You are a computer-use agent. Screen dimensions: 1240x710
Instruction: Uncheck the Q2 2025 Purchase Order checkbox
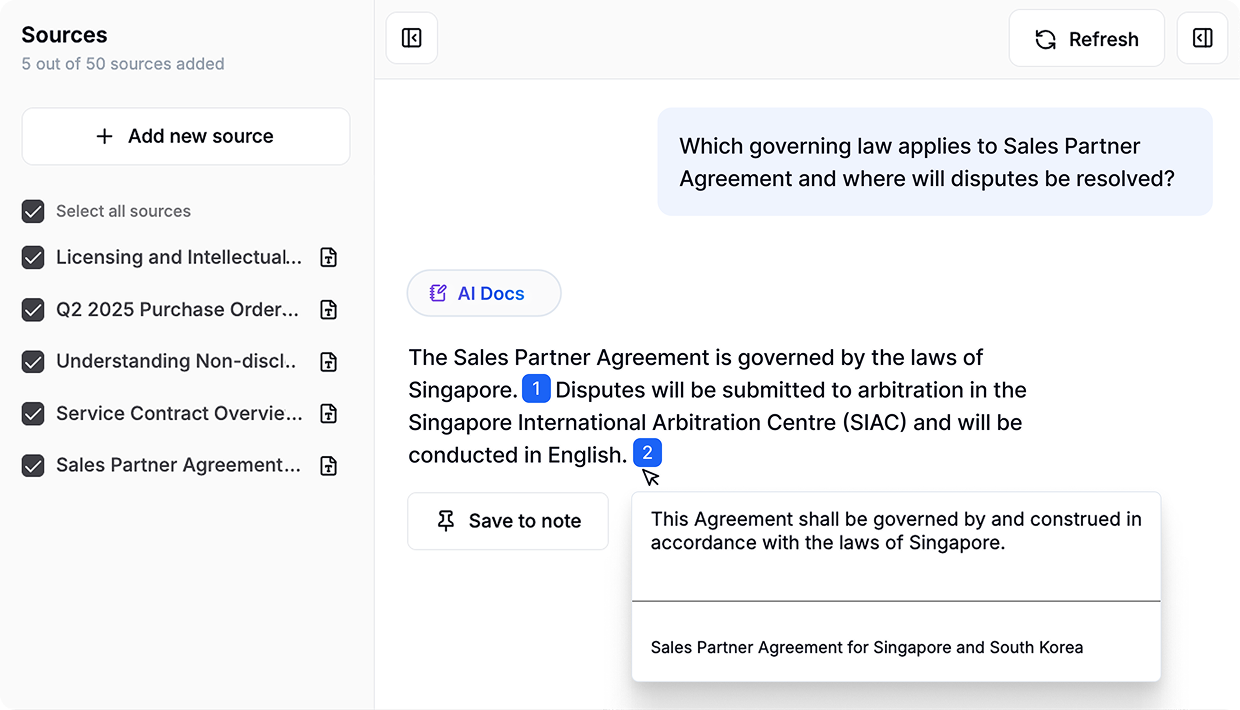coord(33,310)
